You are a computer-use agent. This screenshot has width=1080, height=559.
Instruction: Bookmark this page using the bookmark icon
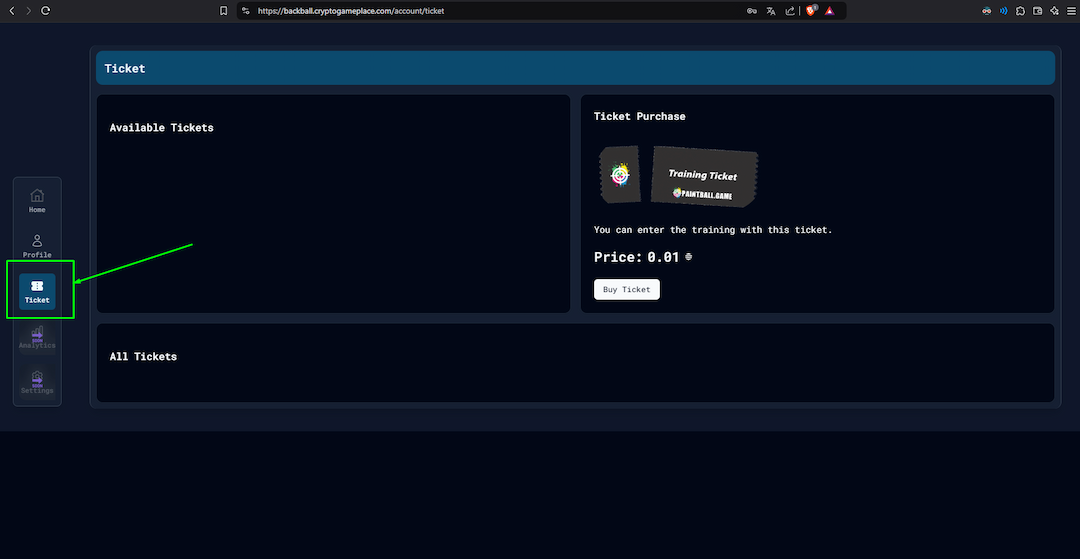click(x=224, y=11)
